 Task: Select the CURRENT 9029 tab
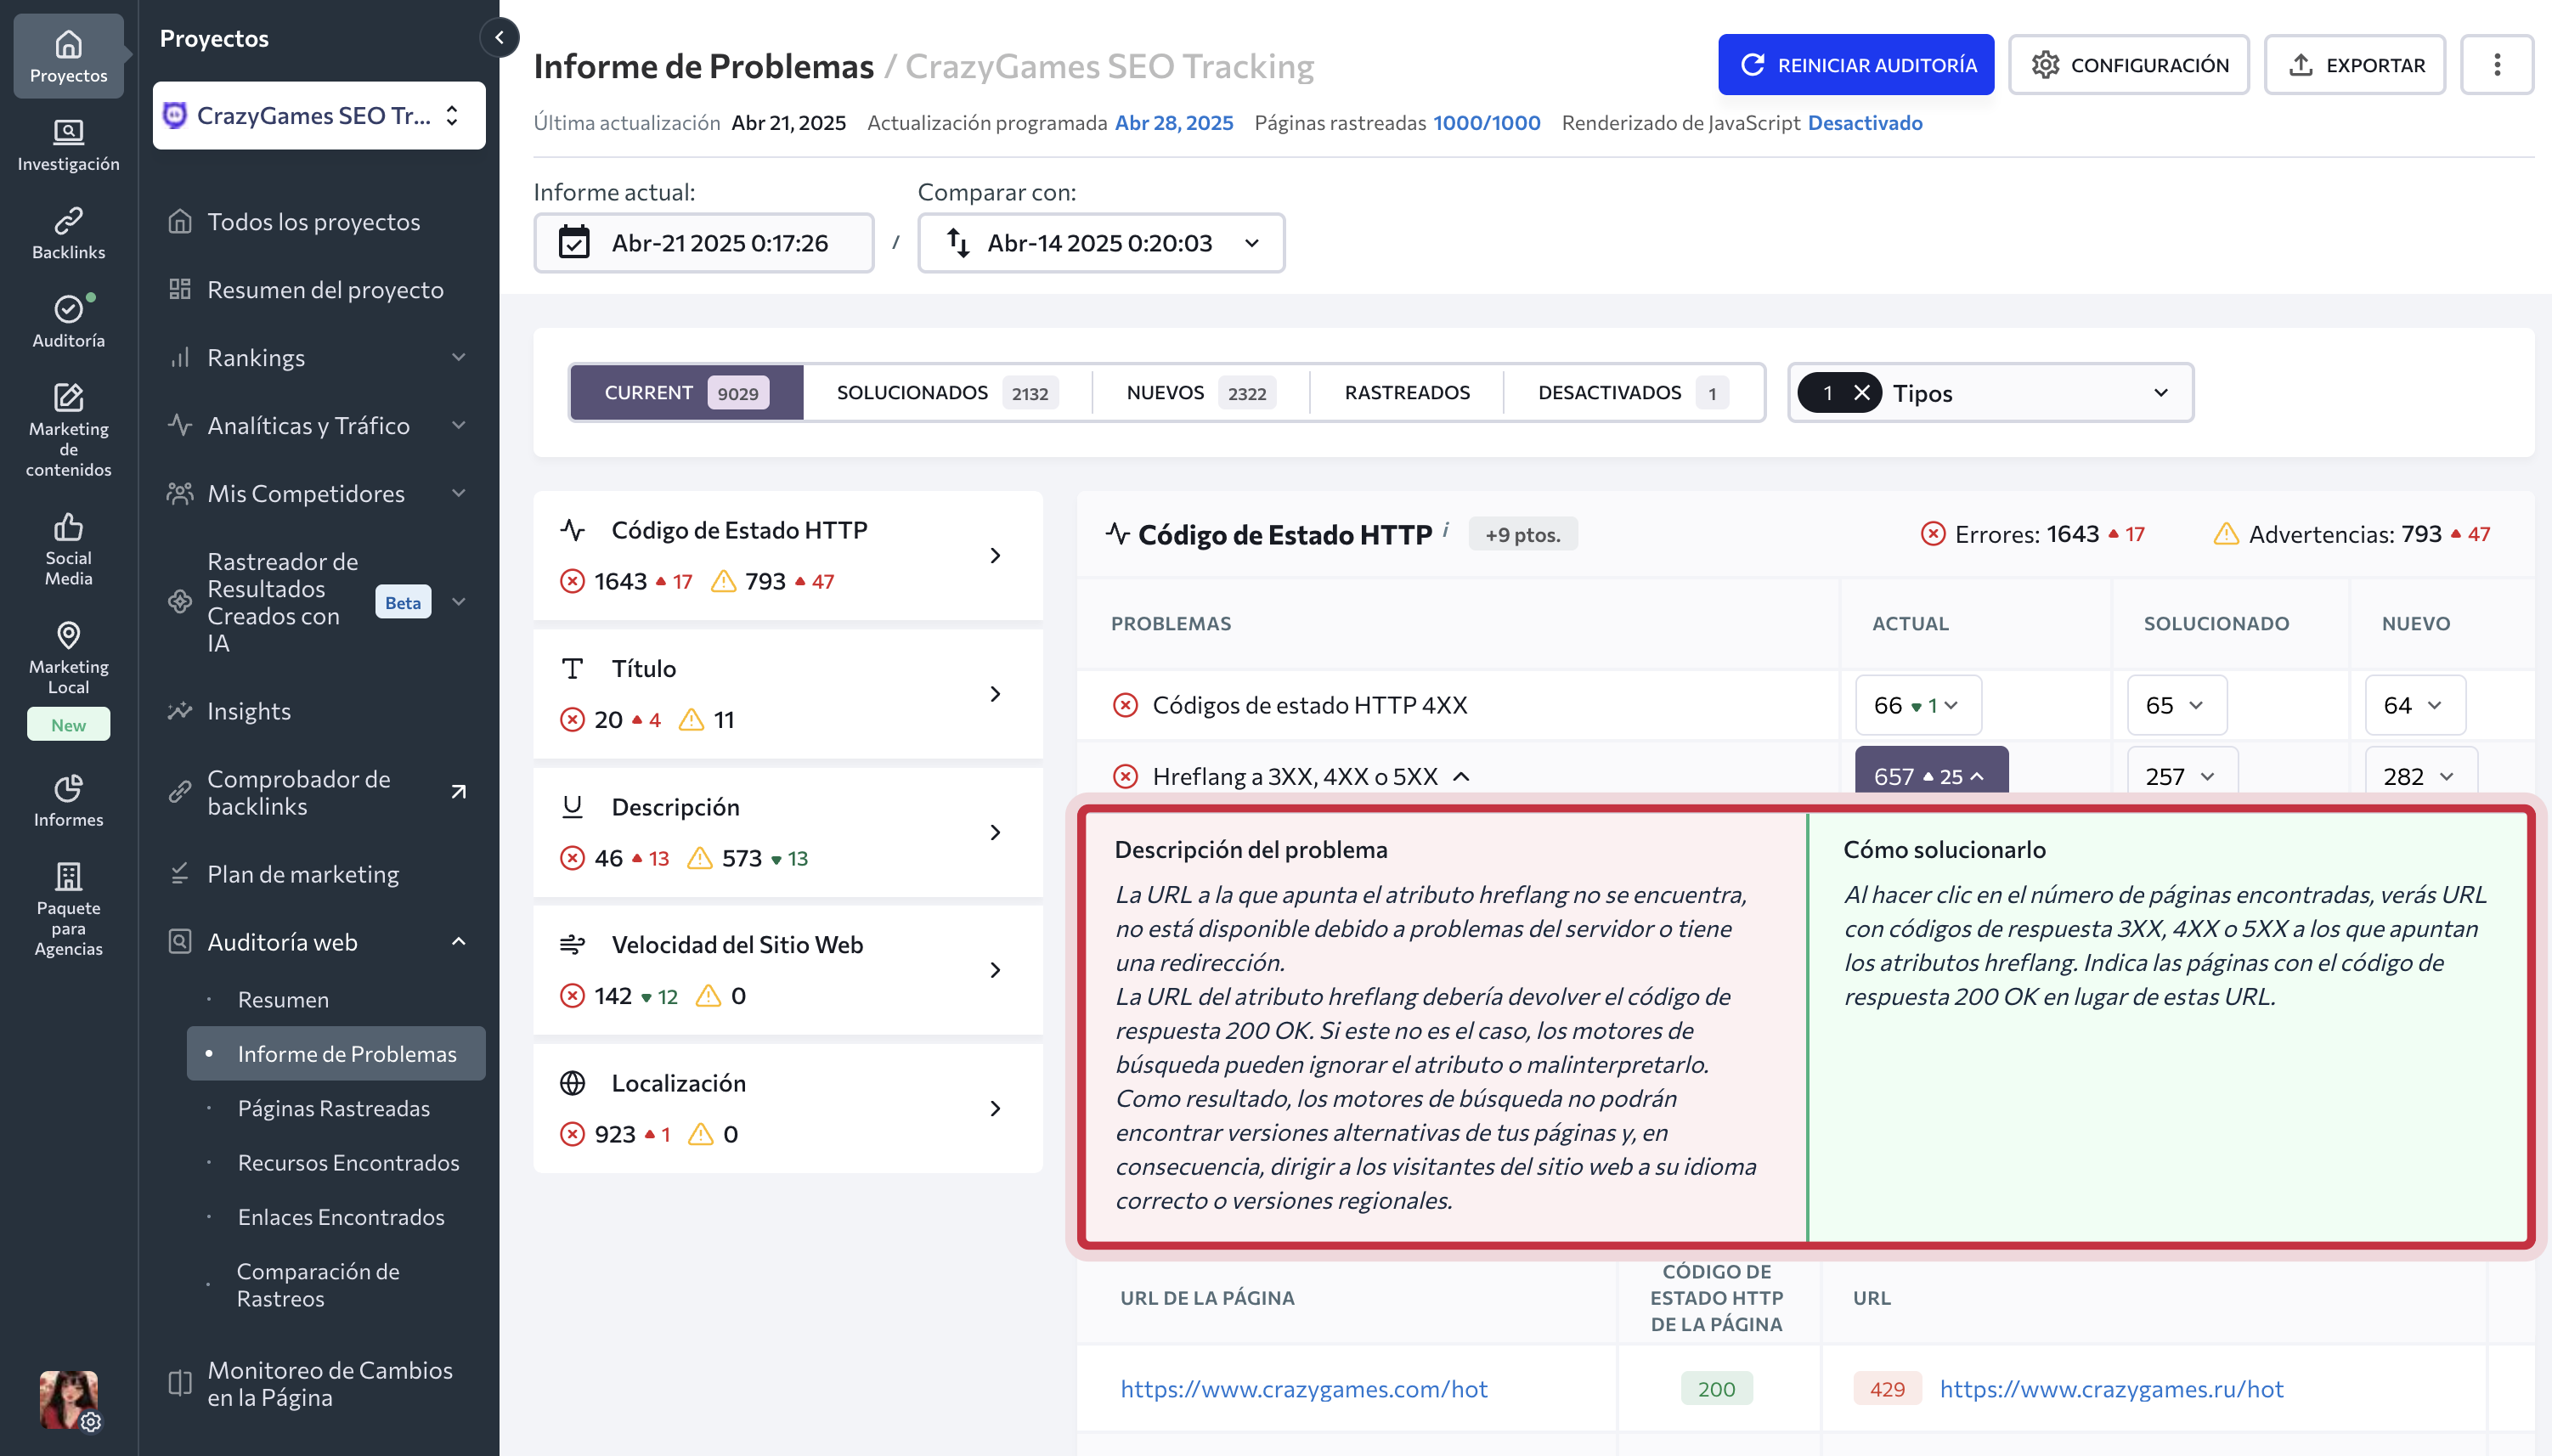[x=687, y=393]
